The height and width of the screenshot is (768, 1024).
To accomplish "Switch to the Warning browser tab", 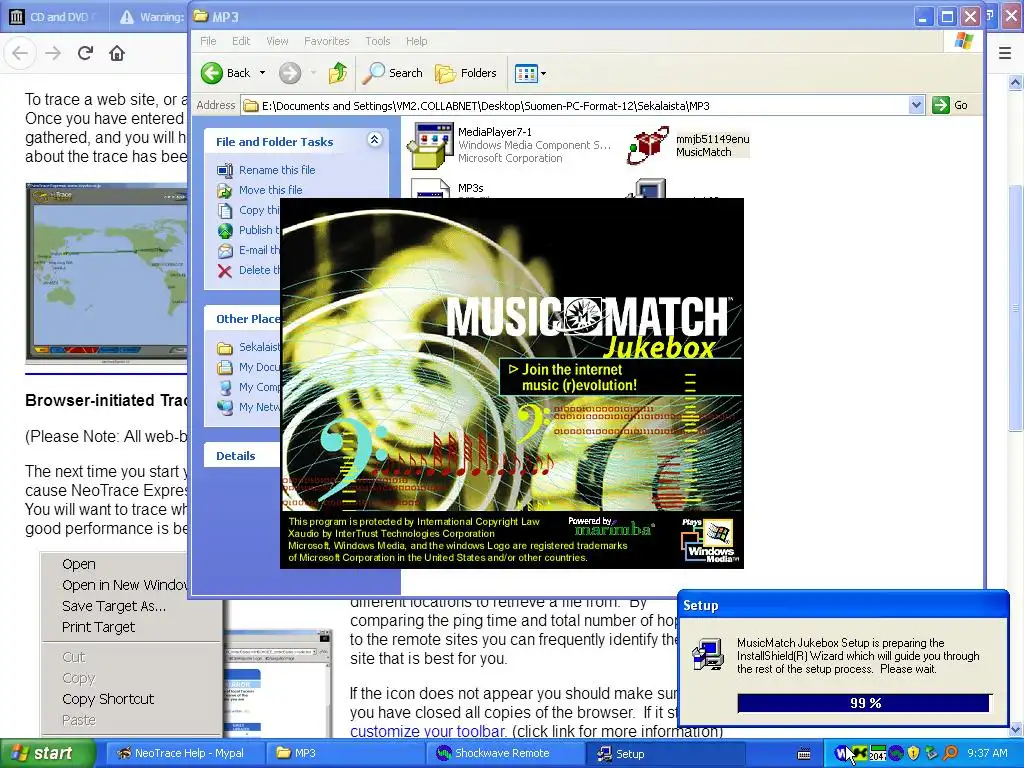I will coord(150,16).
